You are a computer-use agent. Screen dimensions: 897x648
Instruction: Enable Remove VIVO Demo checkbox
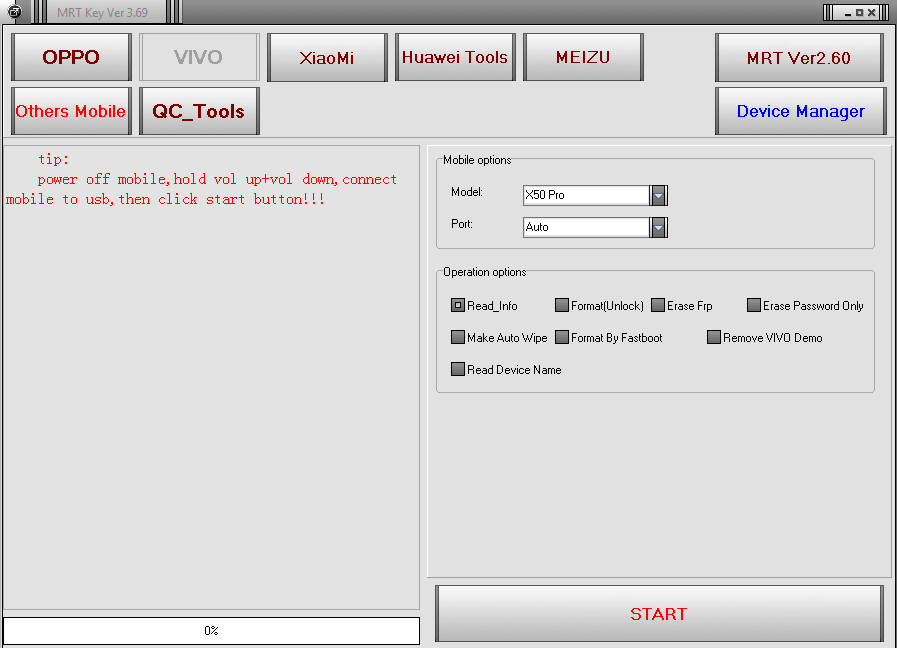714,337
